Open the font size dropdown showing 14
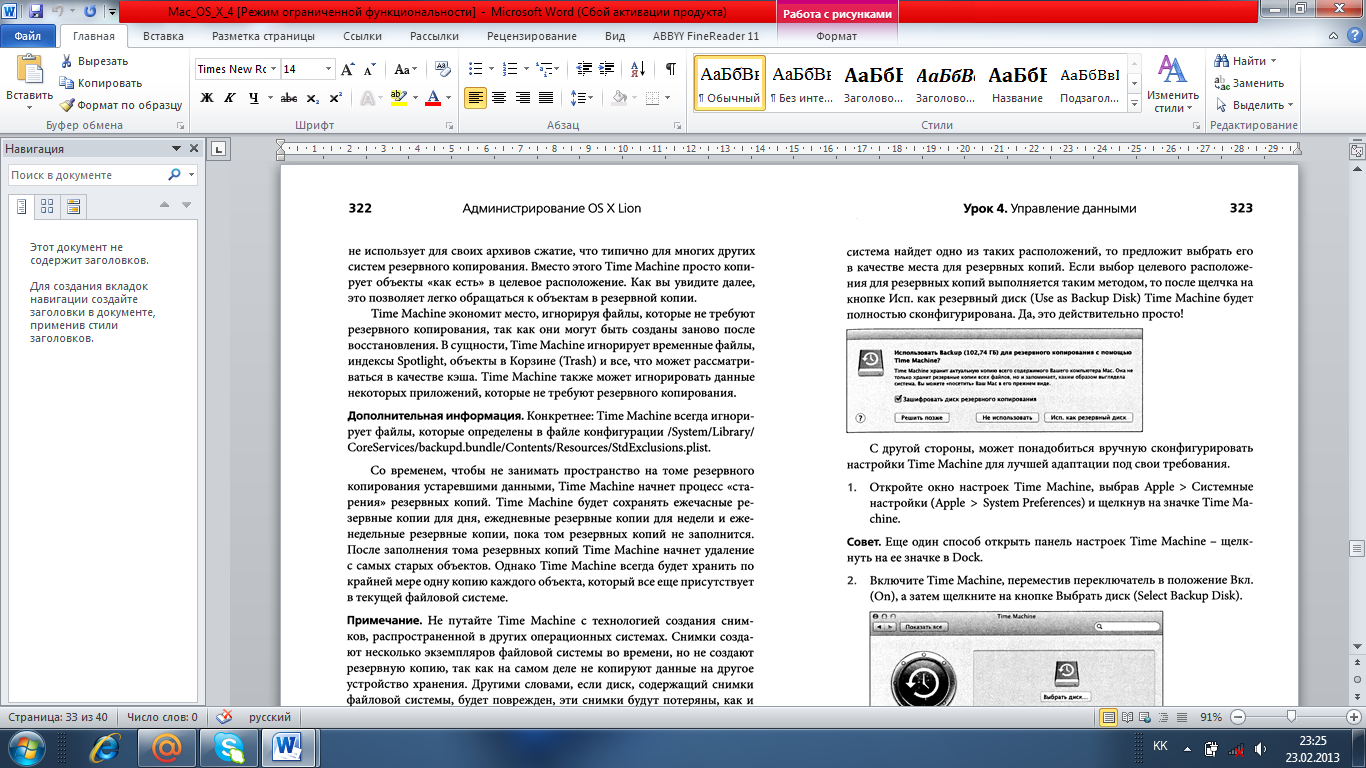1366x768 pixels. pos(328,69)
